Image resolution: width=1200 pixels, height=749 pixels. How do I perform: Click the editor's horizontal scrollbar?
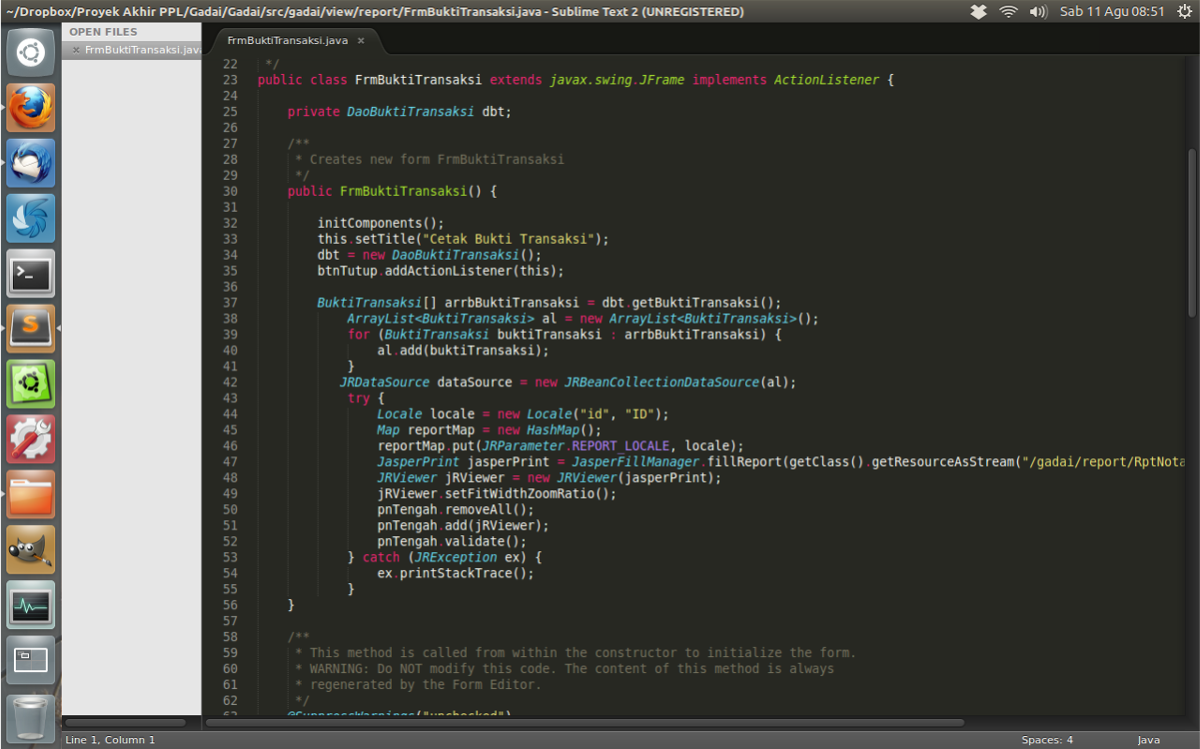click(x=585, y=722)
